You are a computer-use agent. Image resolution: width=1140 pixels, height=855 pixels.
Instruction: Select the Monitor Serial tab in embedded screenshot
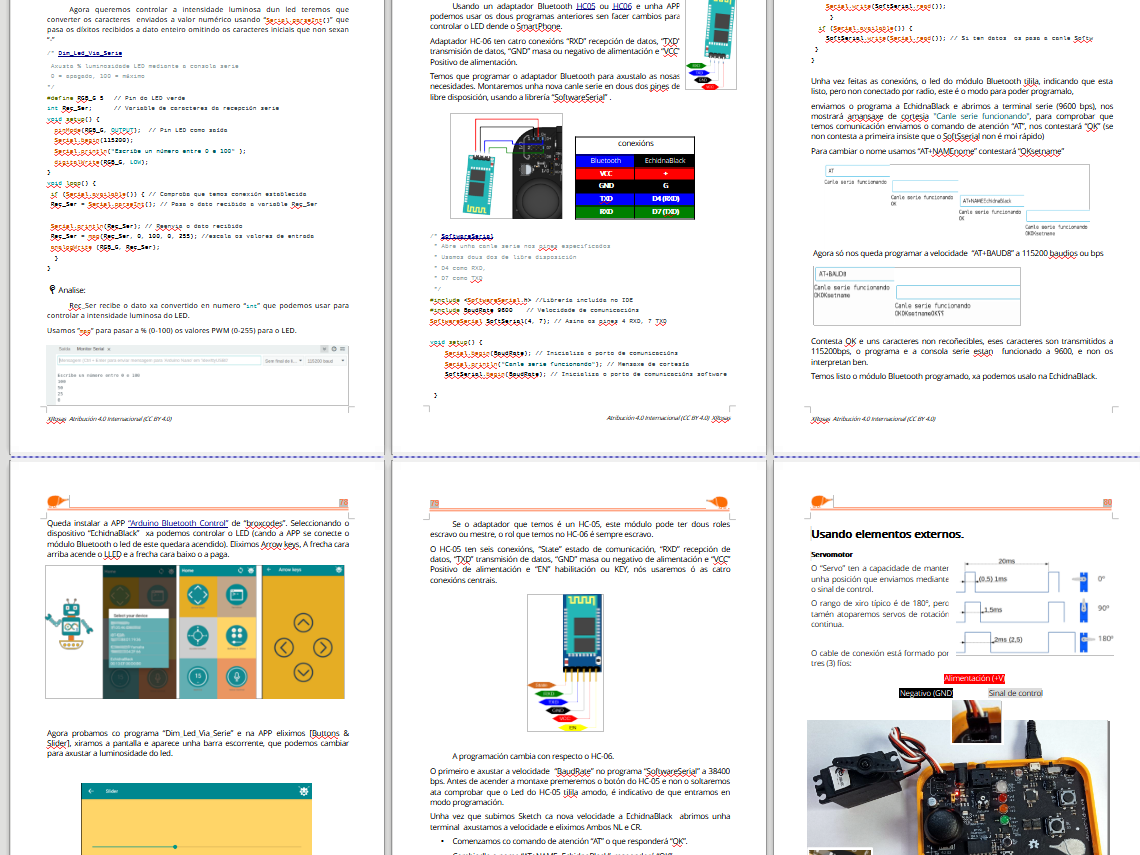coord(89,347)
